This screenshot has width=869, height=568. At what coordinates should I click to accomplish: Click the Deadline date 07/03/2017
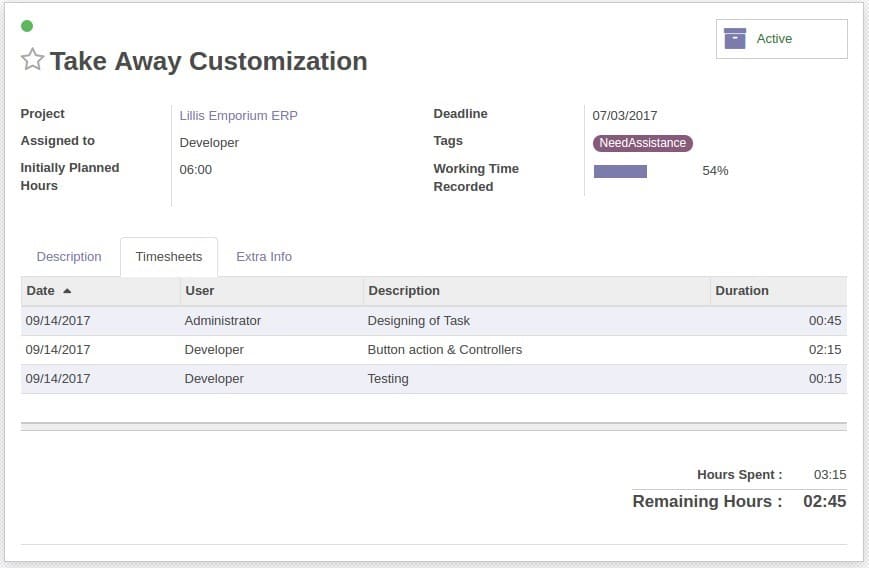[x=625, y=115]
